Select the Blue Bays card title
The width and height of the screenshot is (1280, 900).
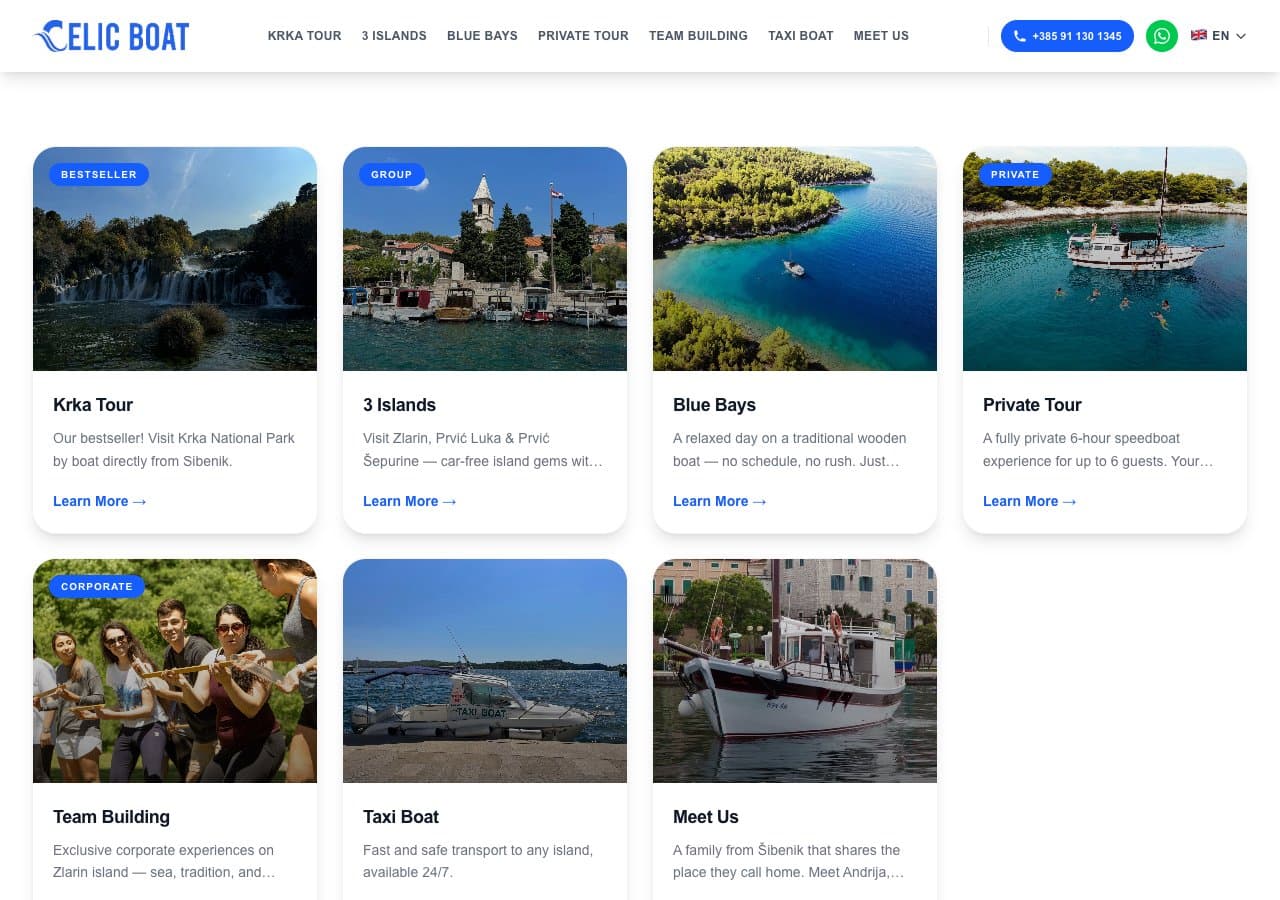[714, 405]
